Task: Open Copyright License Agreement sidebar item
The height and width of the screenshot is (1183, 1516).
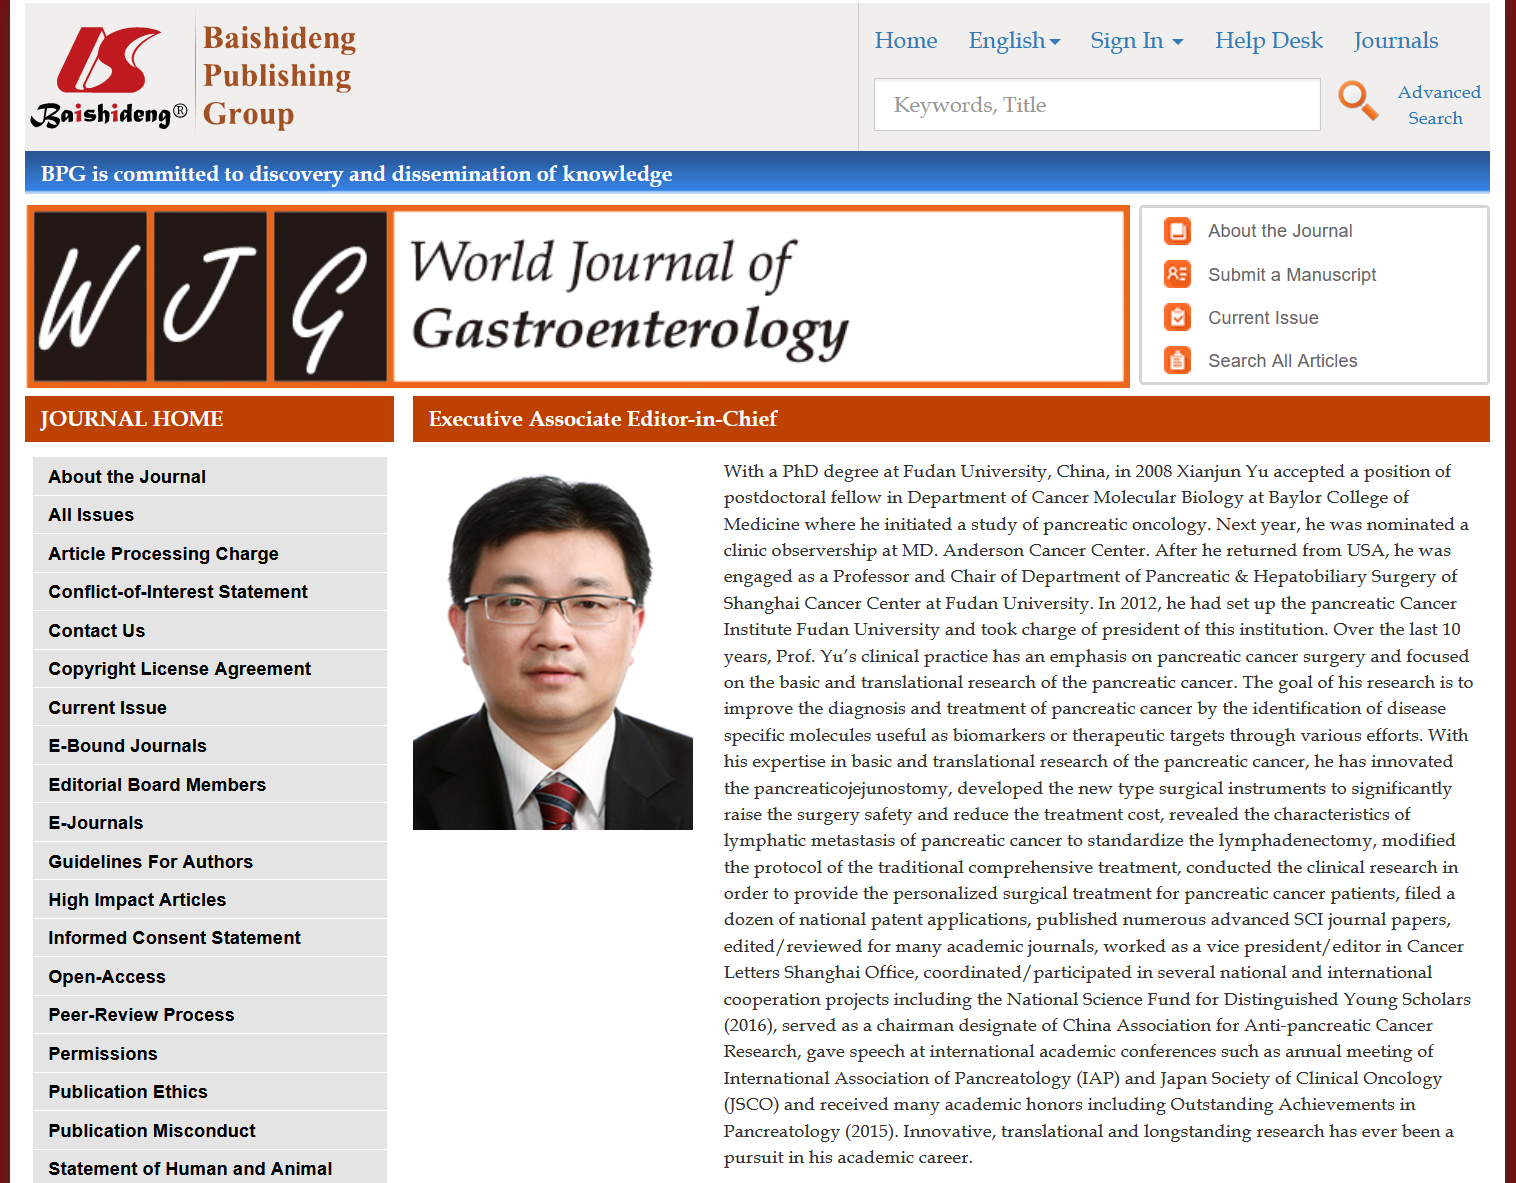Action: (x=210, y=669)
